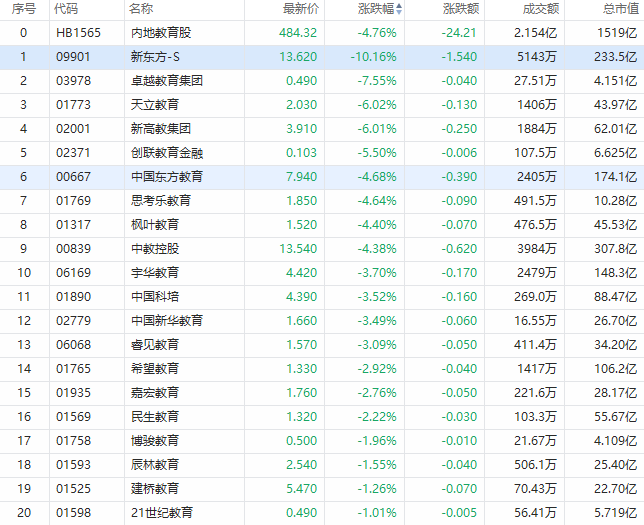The height and width of the screenshot is (525, 644).
Task: Click stock code 01569
Action: 73,417
